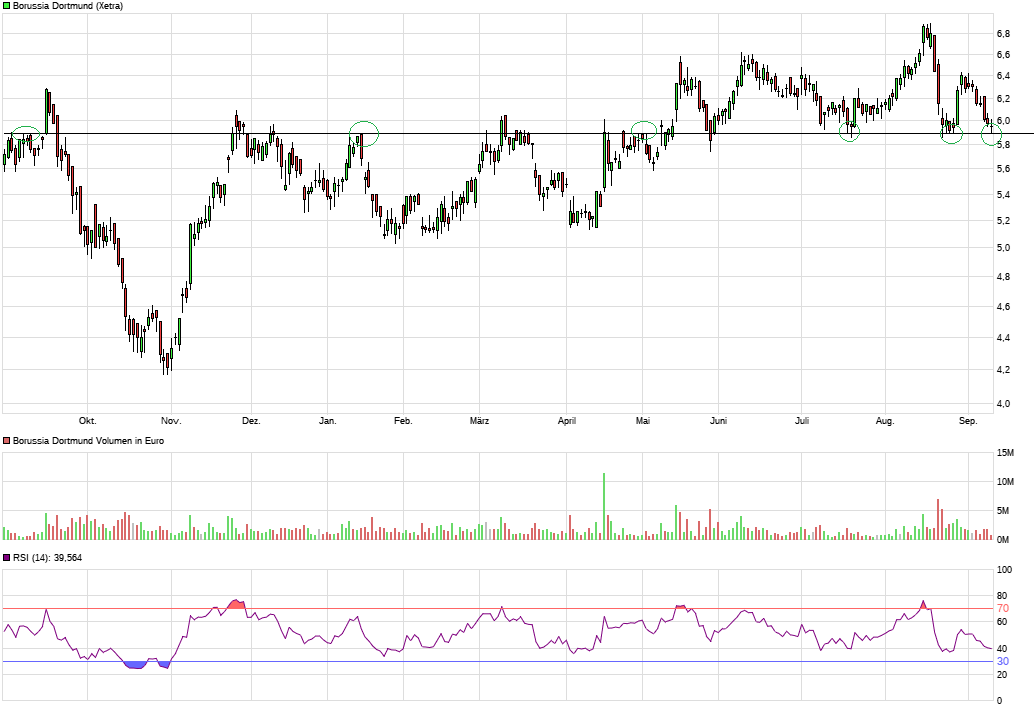1034x712 pixels.
Task: Click the März label on the time axis
Action: tap(479, 421)
